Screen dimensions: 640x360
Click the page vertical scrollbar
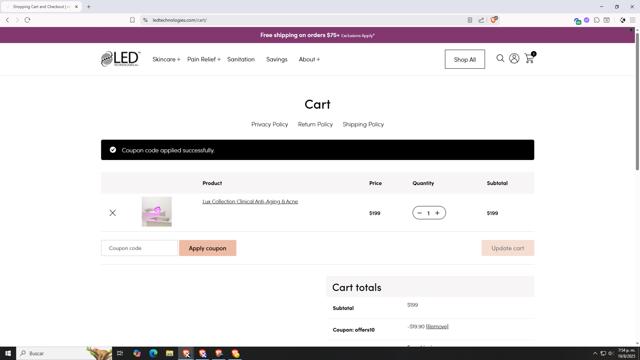coord(637,102)
